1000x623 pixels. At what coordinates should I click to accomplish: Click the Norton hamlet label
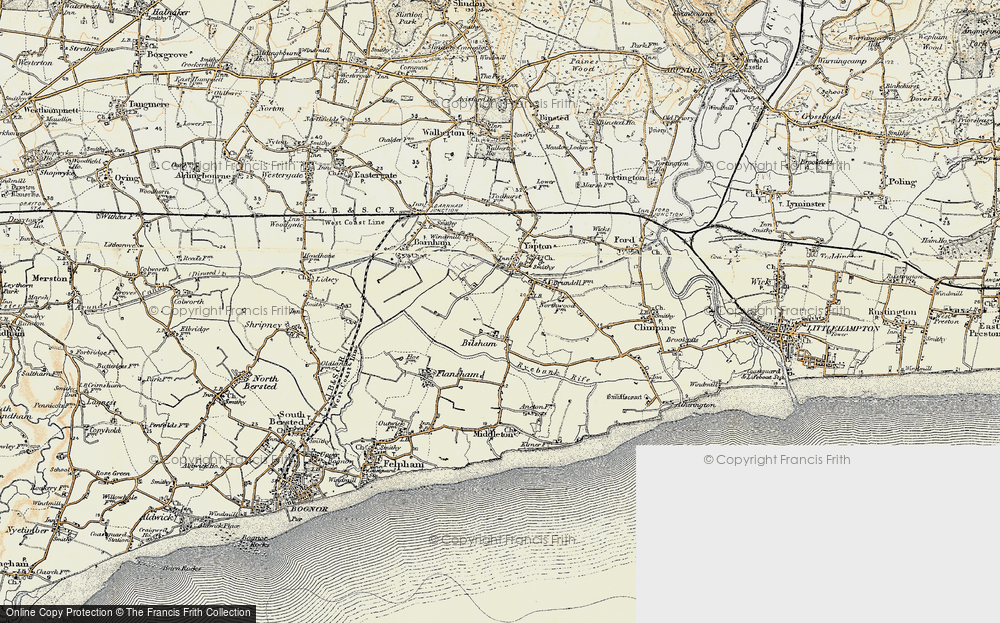click(x=272, y=108)
